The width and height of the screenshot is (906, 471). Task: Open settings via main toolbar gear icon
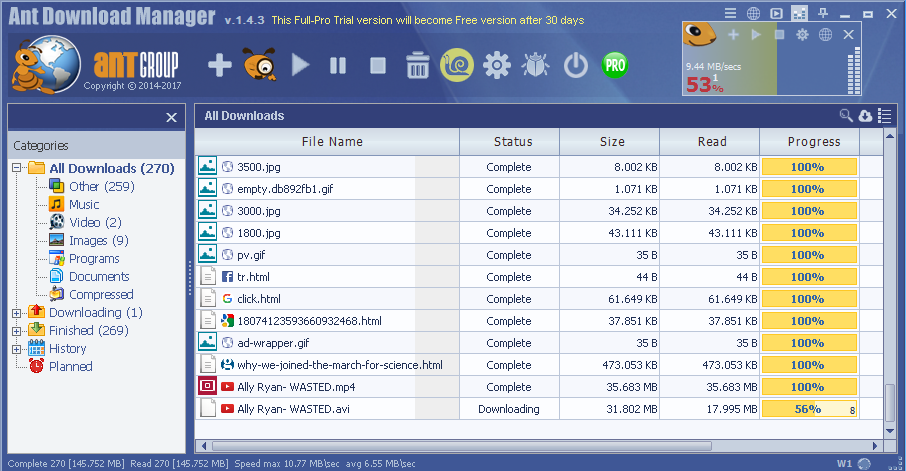497,65
